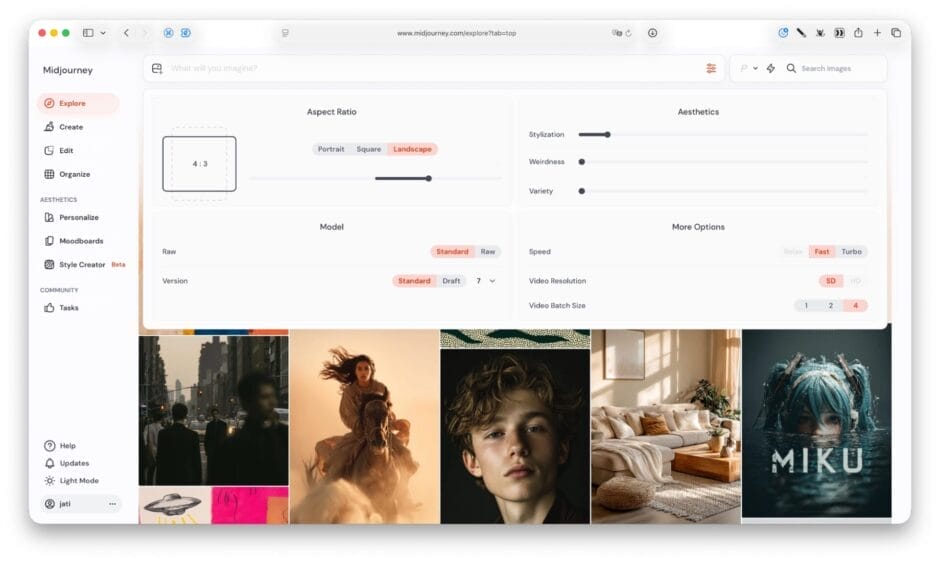Open Tasks under Community

[x=61, y=308]
